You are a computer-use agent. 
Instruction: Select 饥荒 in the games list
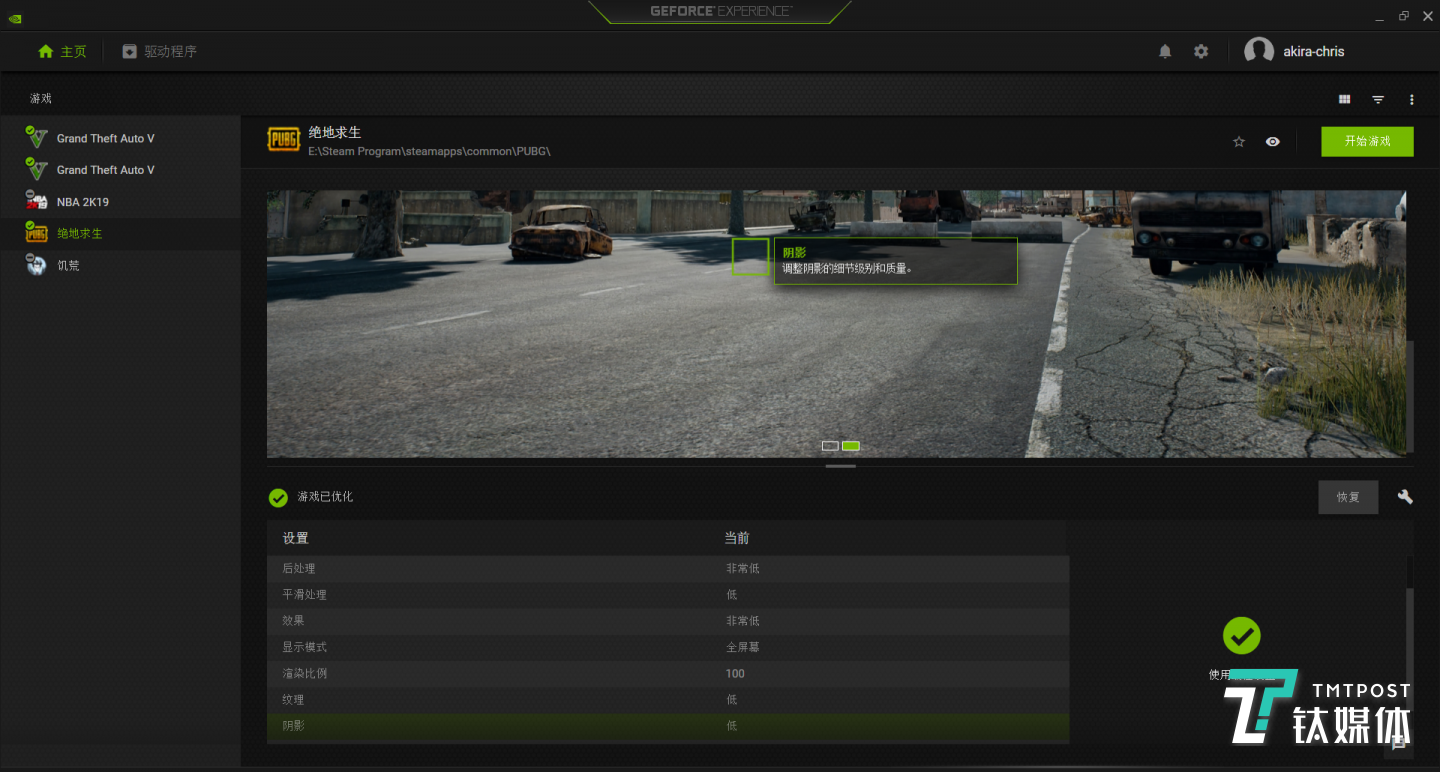(x=67, y=265)
